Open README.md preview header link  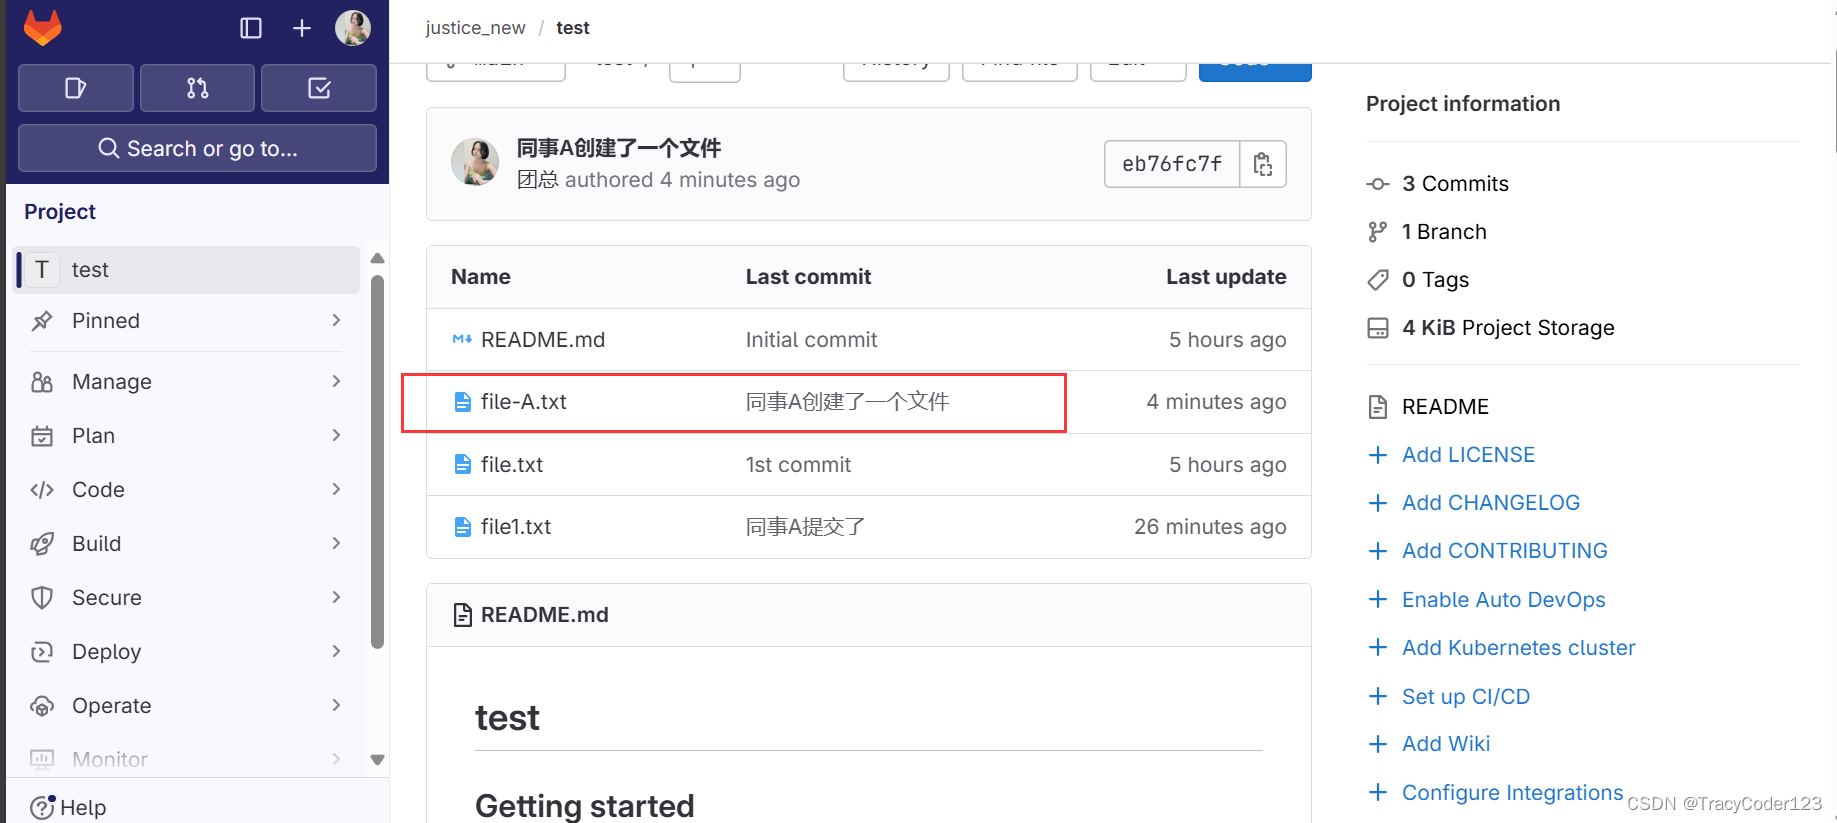(545, 615)
